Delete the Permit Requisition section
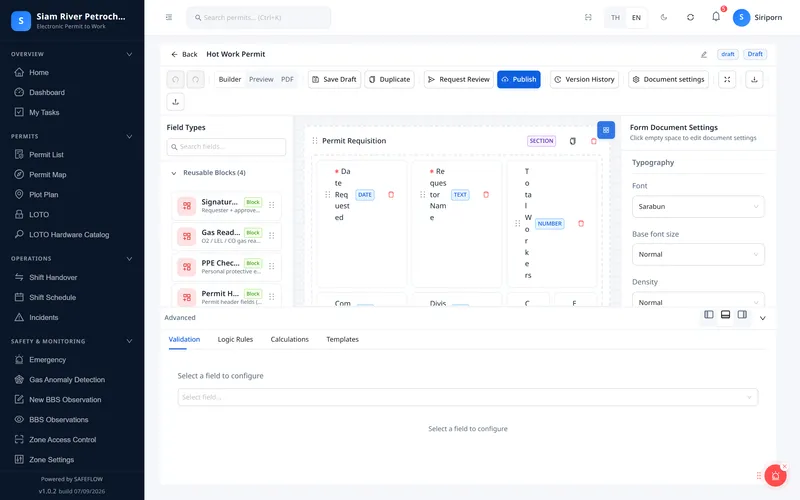800x500 pixels. [593, 141]
